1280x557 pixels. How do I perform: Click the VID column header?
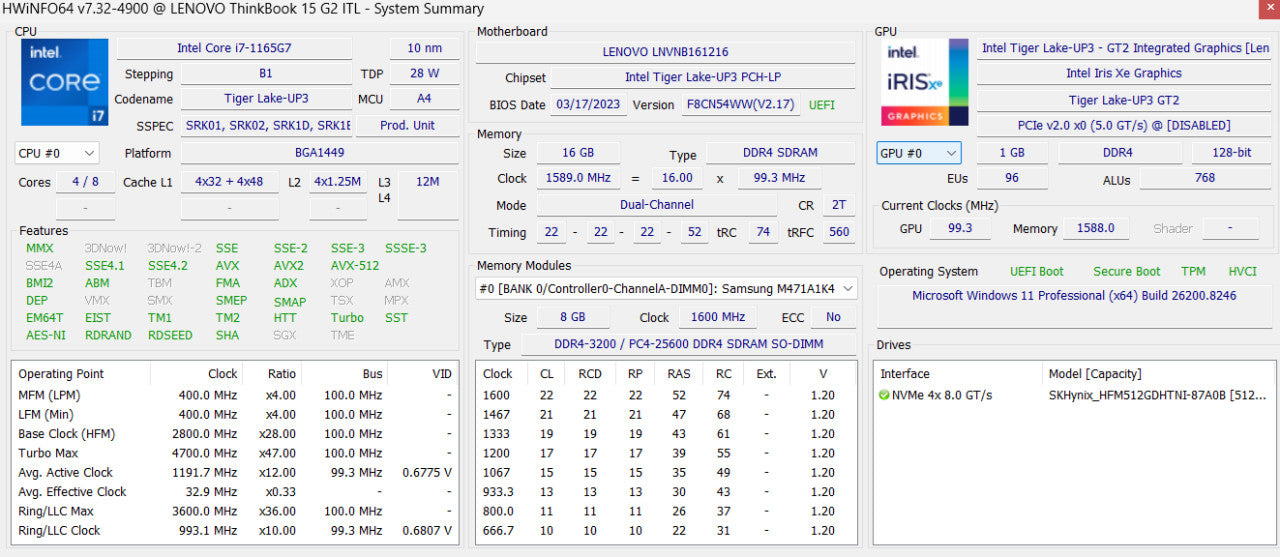424,373
